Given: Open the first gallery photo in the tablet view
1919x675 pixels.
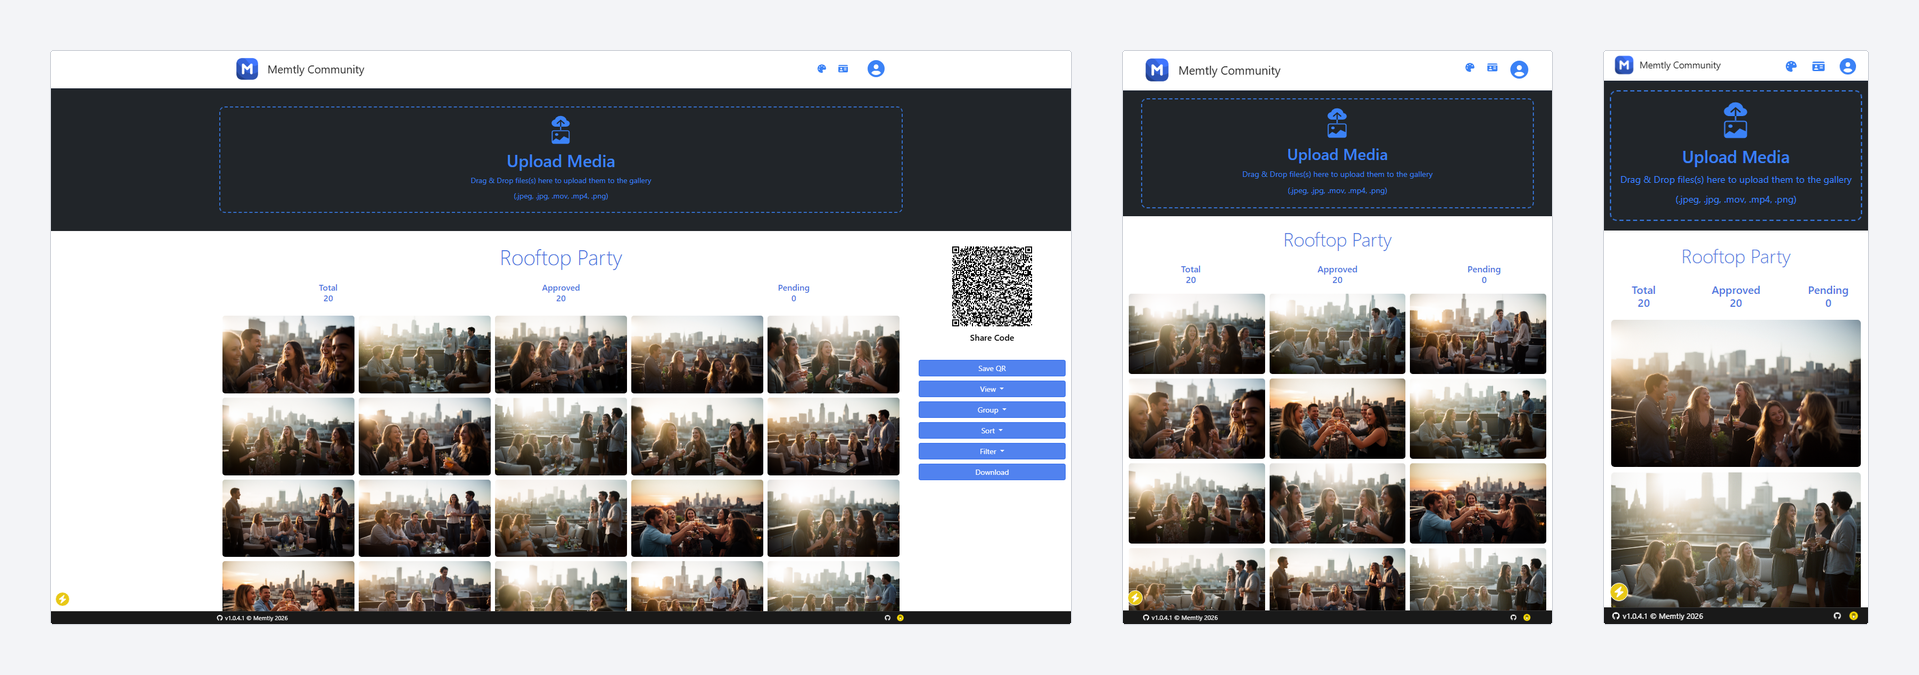Looking at the screenshot, I should tap(1197, 334).
